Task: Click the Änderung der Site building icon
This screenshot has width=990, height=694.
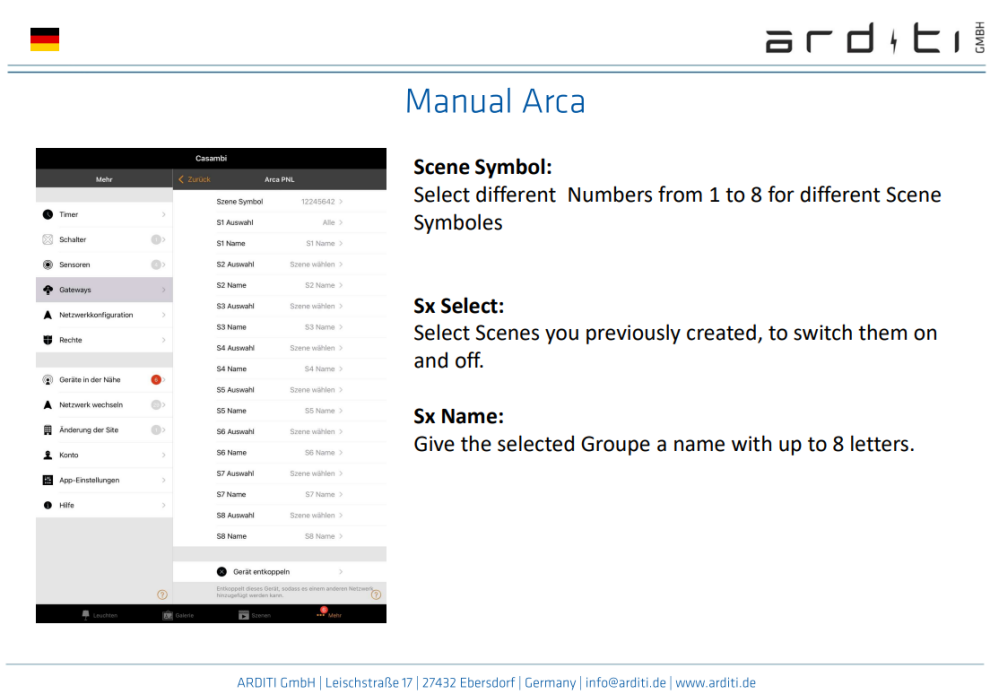Action: (x=48, y=431)
